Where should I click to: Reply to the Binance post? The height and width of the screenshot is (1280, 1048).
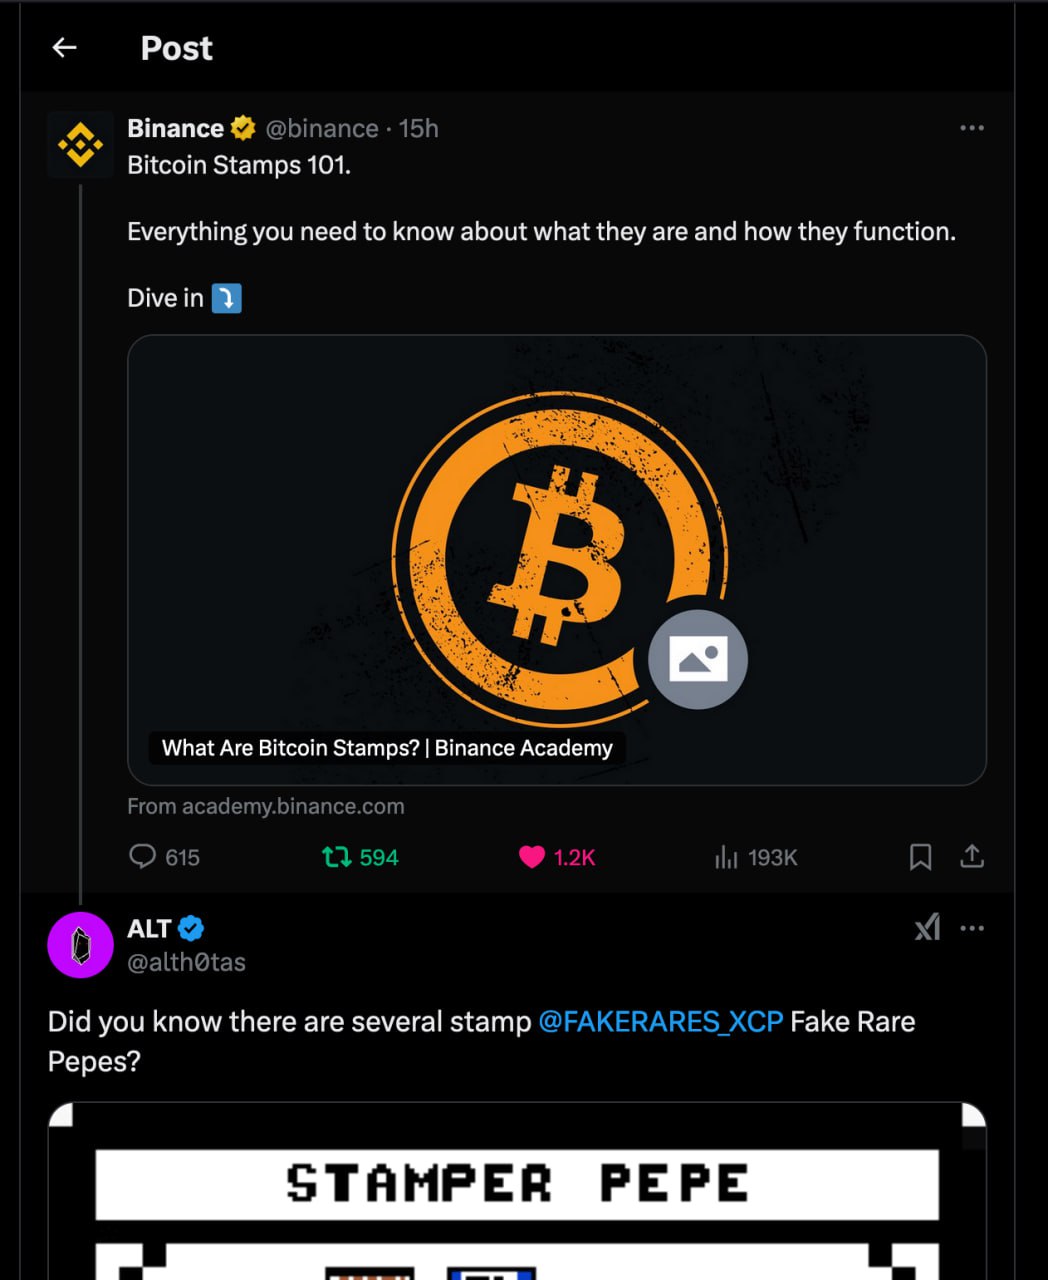pyautogui.click(x=143, y=857)
